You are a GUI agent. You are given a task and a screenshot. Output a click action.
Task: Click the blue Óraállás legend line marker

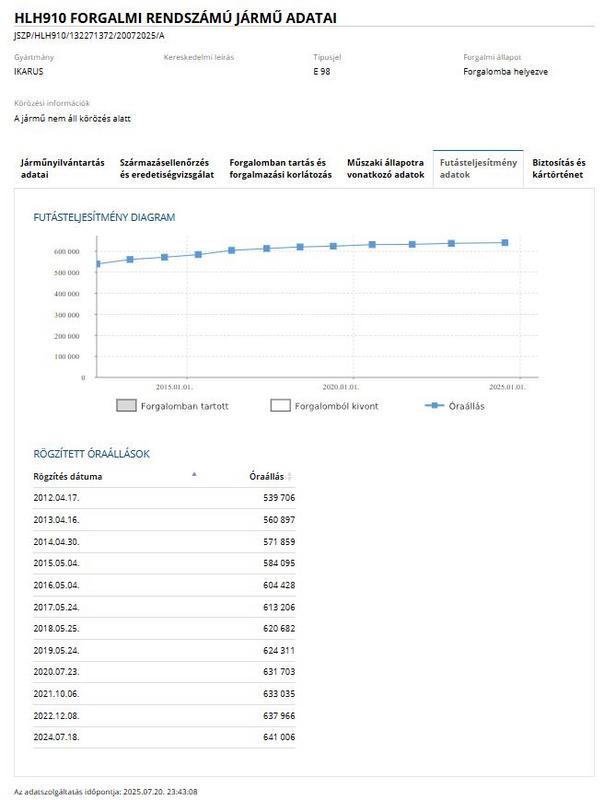[434, 405]
